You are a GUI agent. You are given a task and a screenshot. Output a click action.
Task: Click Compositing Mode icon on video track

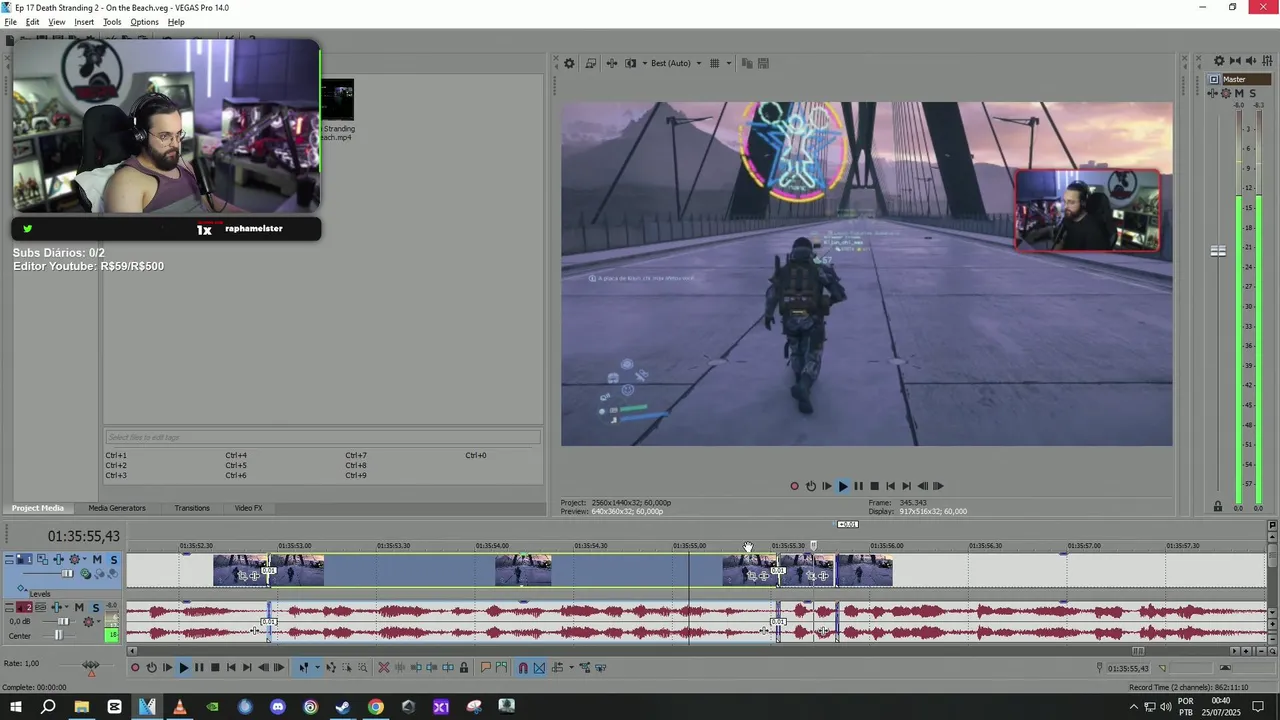click(x=86, y=574)
